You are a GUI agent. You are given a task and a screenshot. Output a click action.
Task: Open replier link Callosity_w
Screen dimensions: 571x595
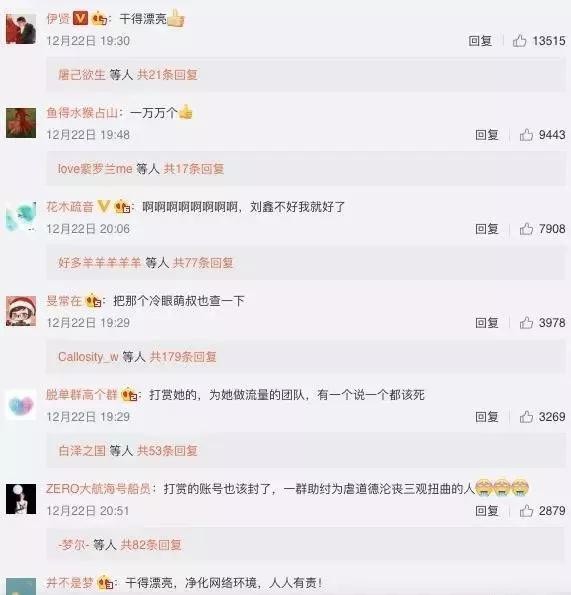(88, 357)
